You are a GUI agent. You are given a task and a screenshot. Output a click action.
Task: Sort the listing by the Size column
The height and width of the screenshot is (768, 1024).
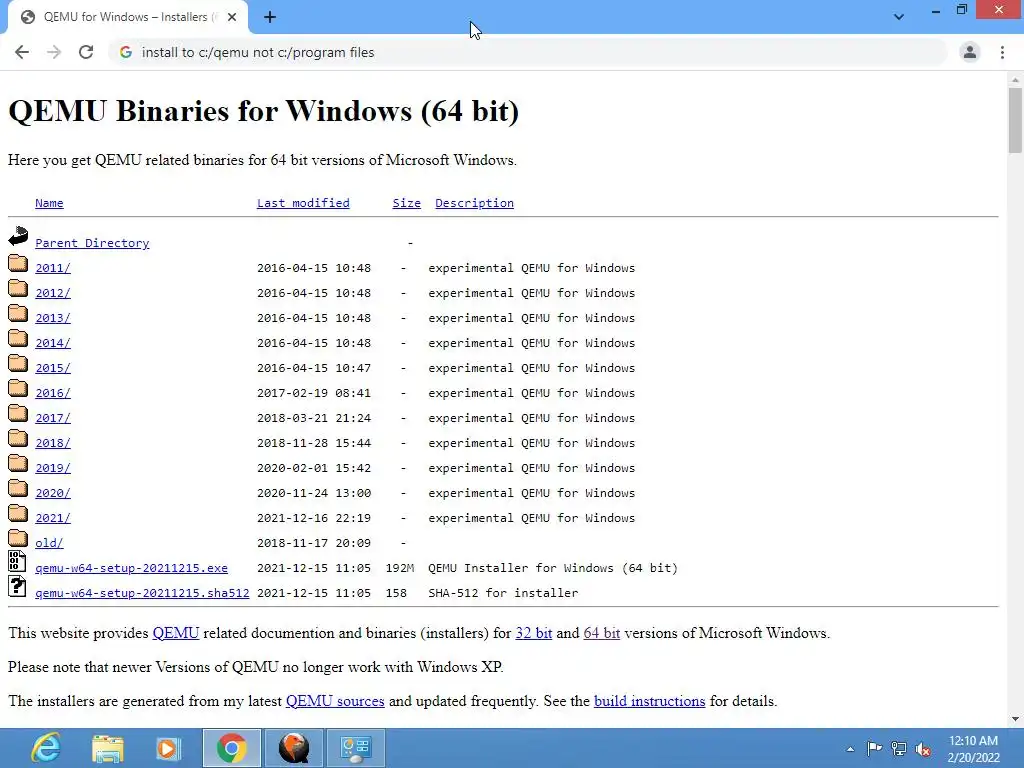pos(406,203)
